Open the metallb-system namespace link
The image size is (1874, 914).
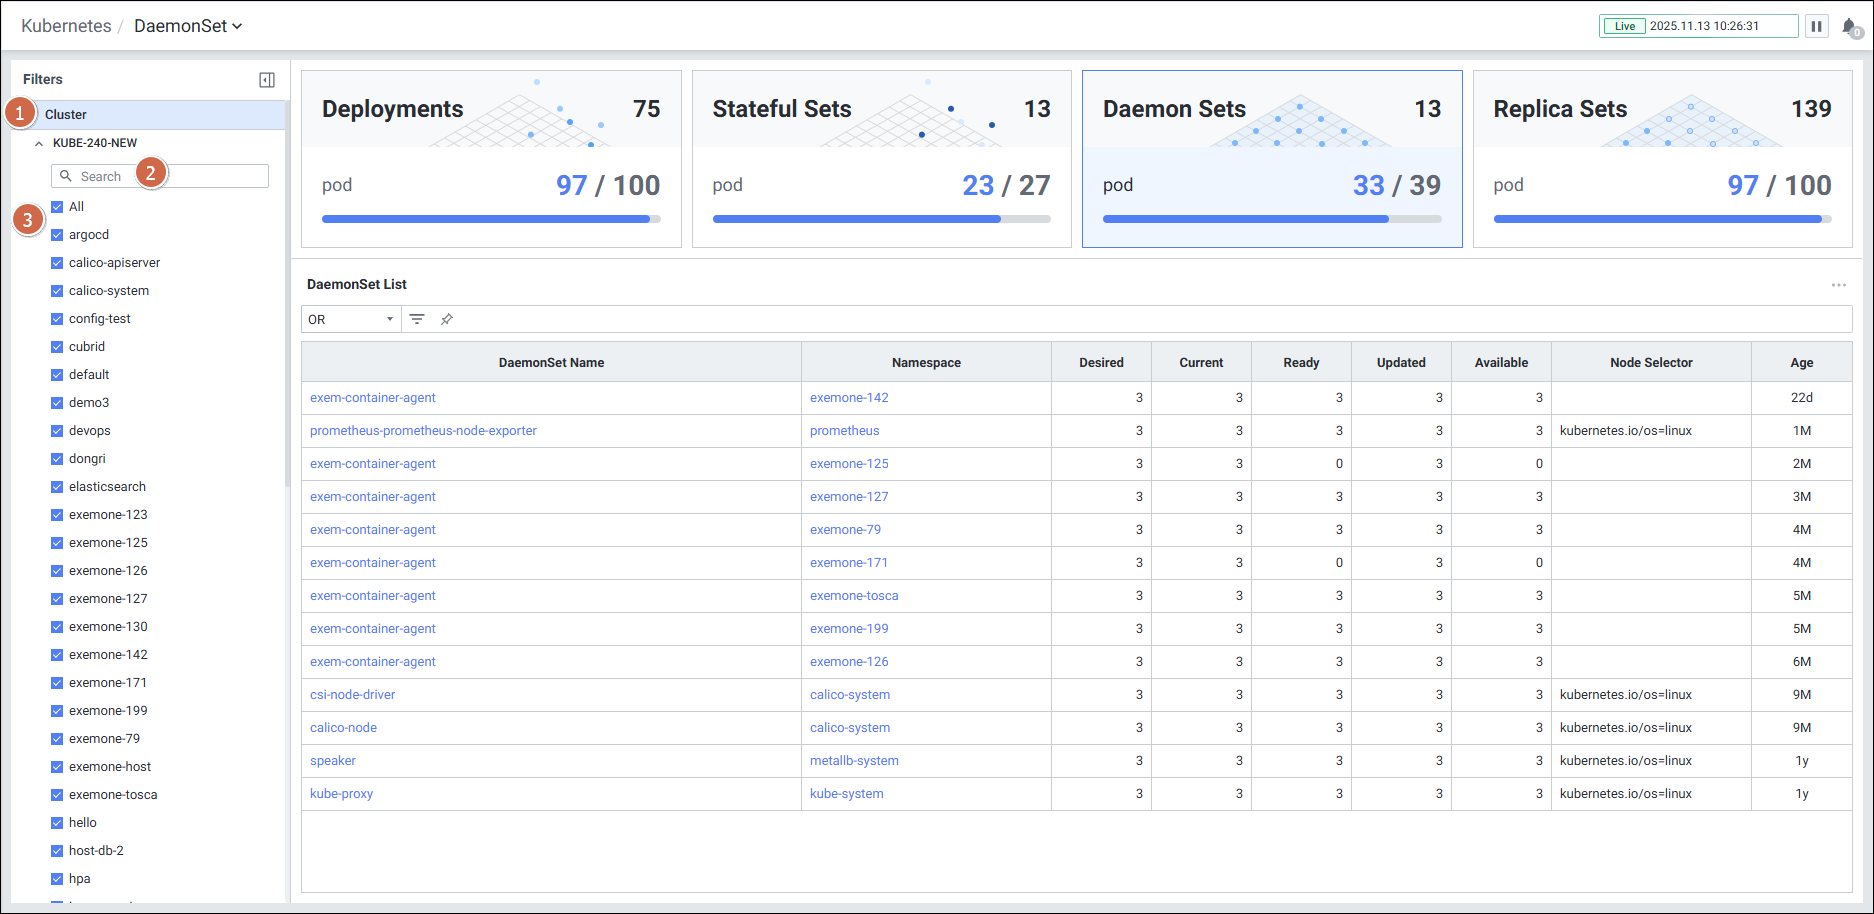(854, 761)
